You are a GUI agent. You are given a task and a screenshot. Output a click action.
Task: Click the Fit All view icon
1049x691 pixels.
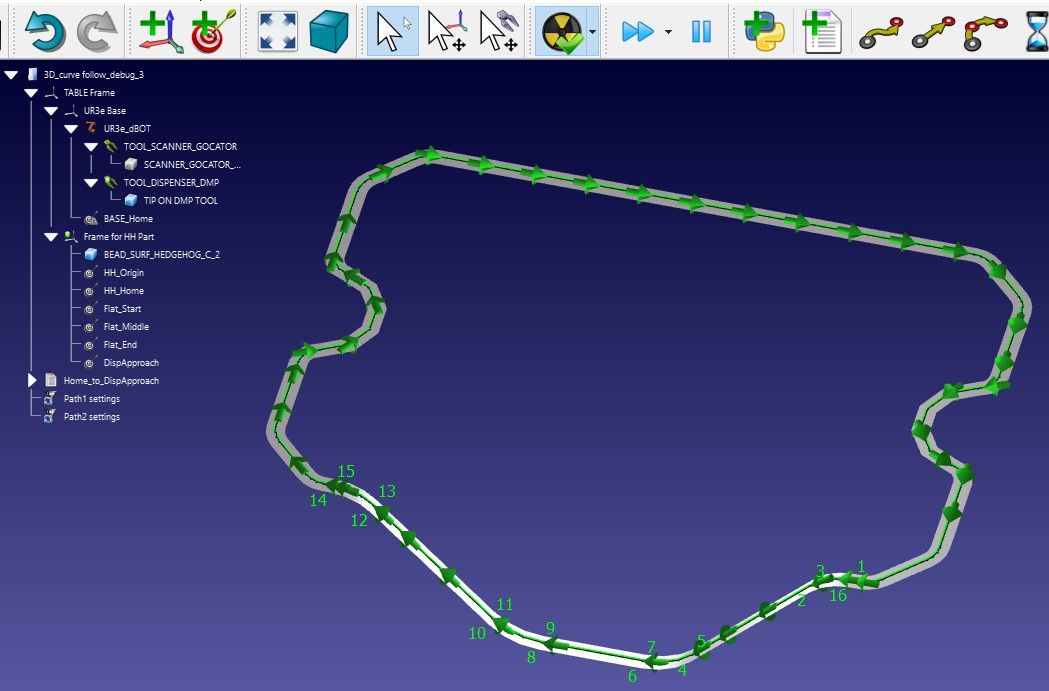click(278, 31)
